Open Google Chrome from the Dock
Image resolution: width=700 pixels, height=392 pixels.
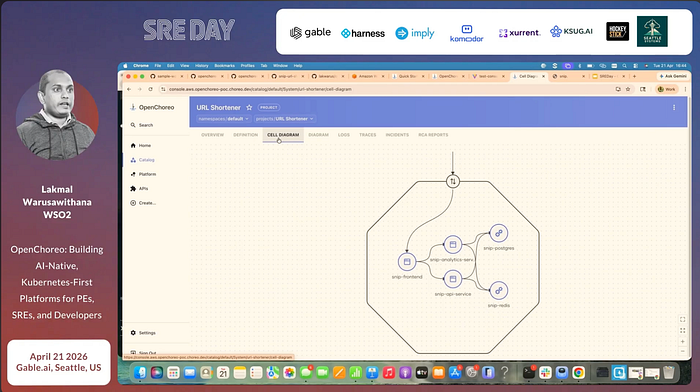579,372
